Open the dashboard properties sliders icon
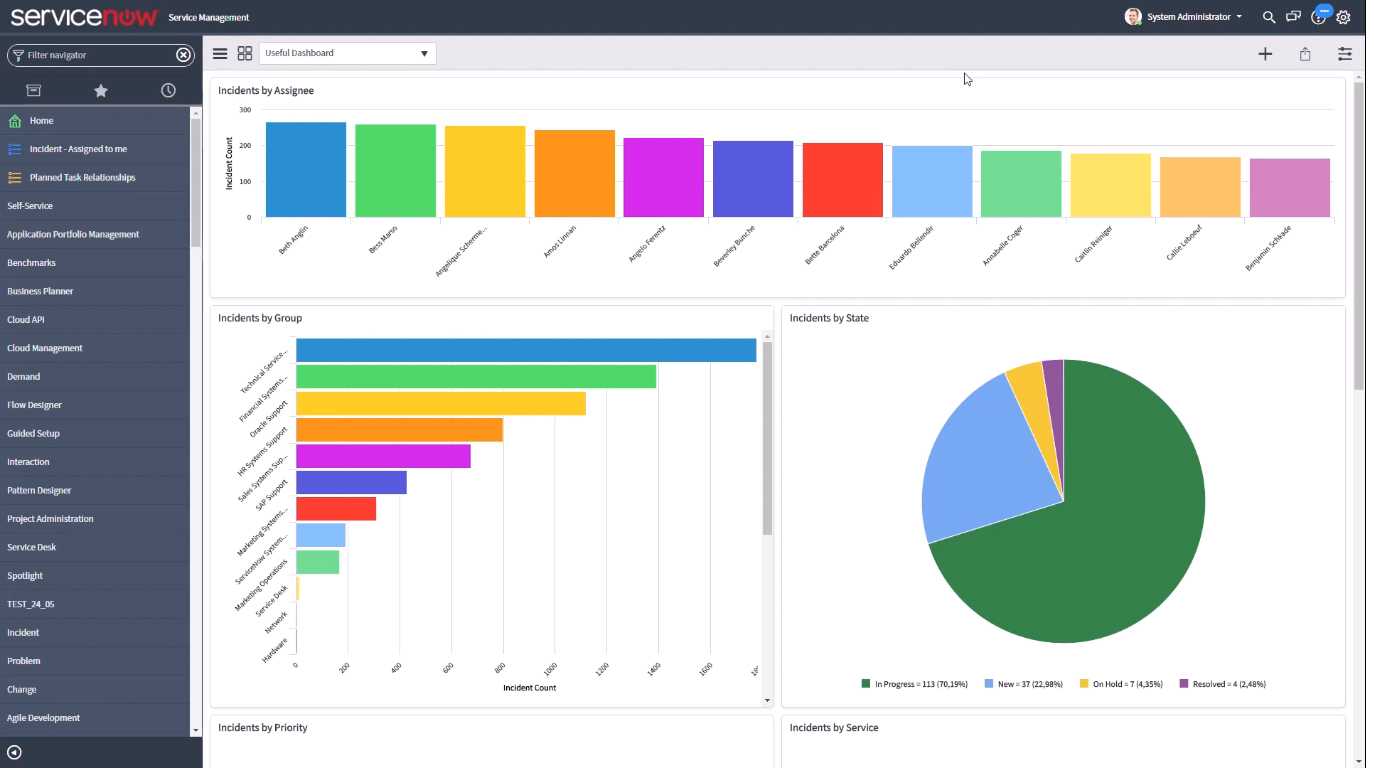The width and height of the screenshot is (1374, 770). [1344, 54]
